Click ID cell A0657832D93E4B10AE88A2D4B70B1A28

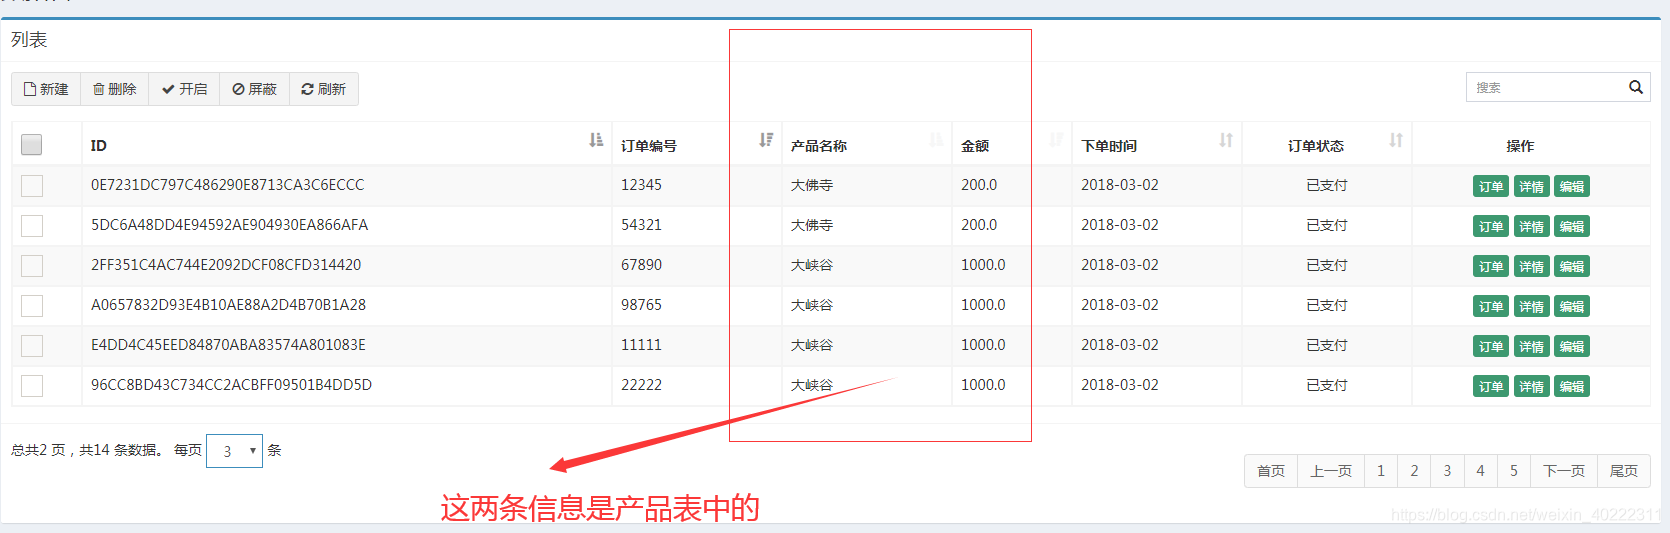(229, 305)
